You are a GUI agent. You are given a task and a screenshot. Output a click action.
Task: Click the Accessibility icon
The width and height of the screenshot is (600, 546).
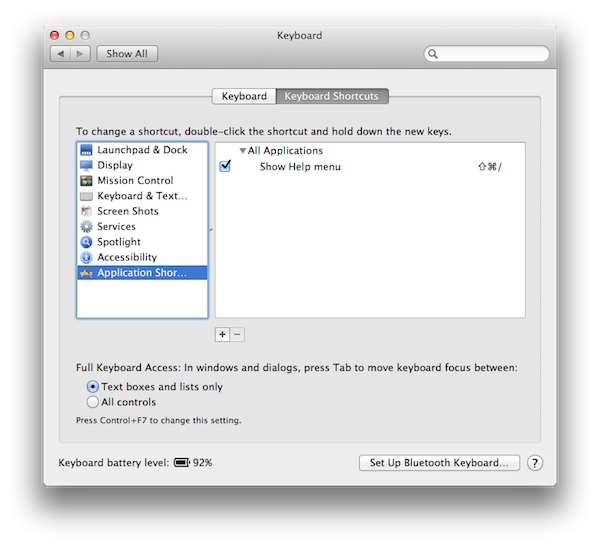point(86,257)
